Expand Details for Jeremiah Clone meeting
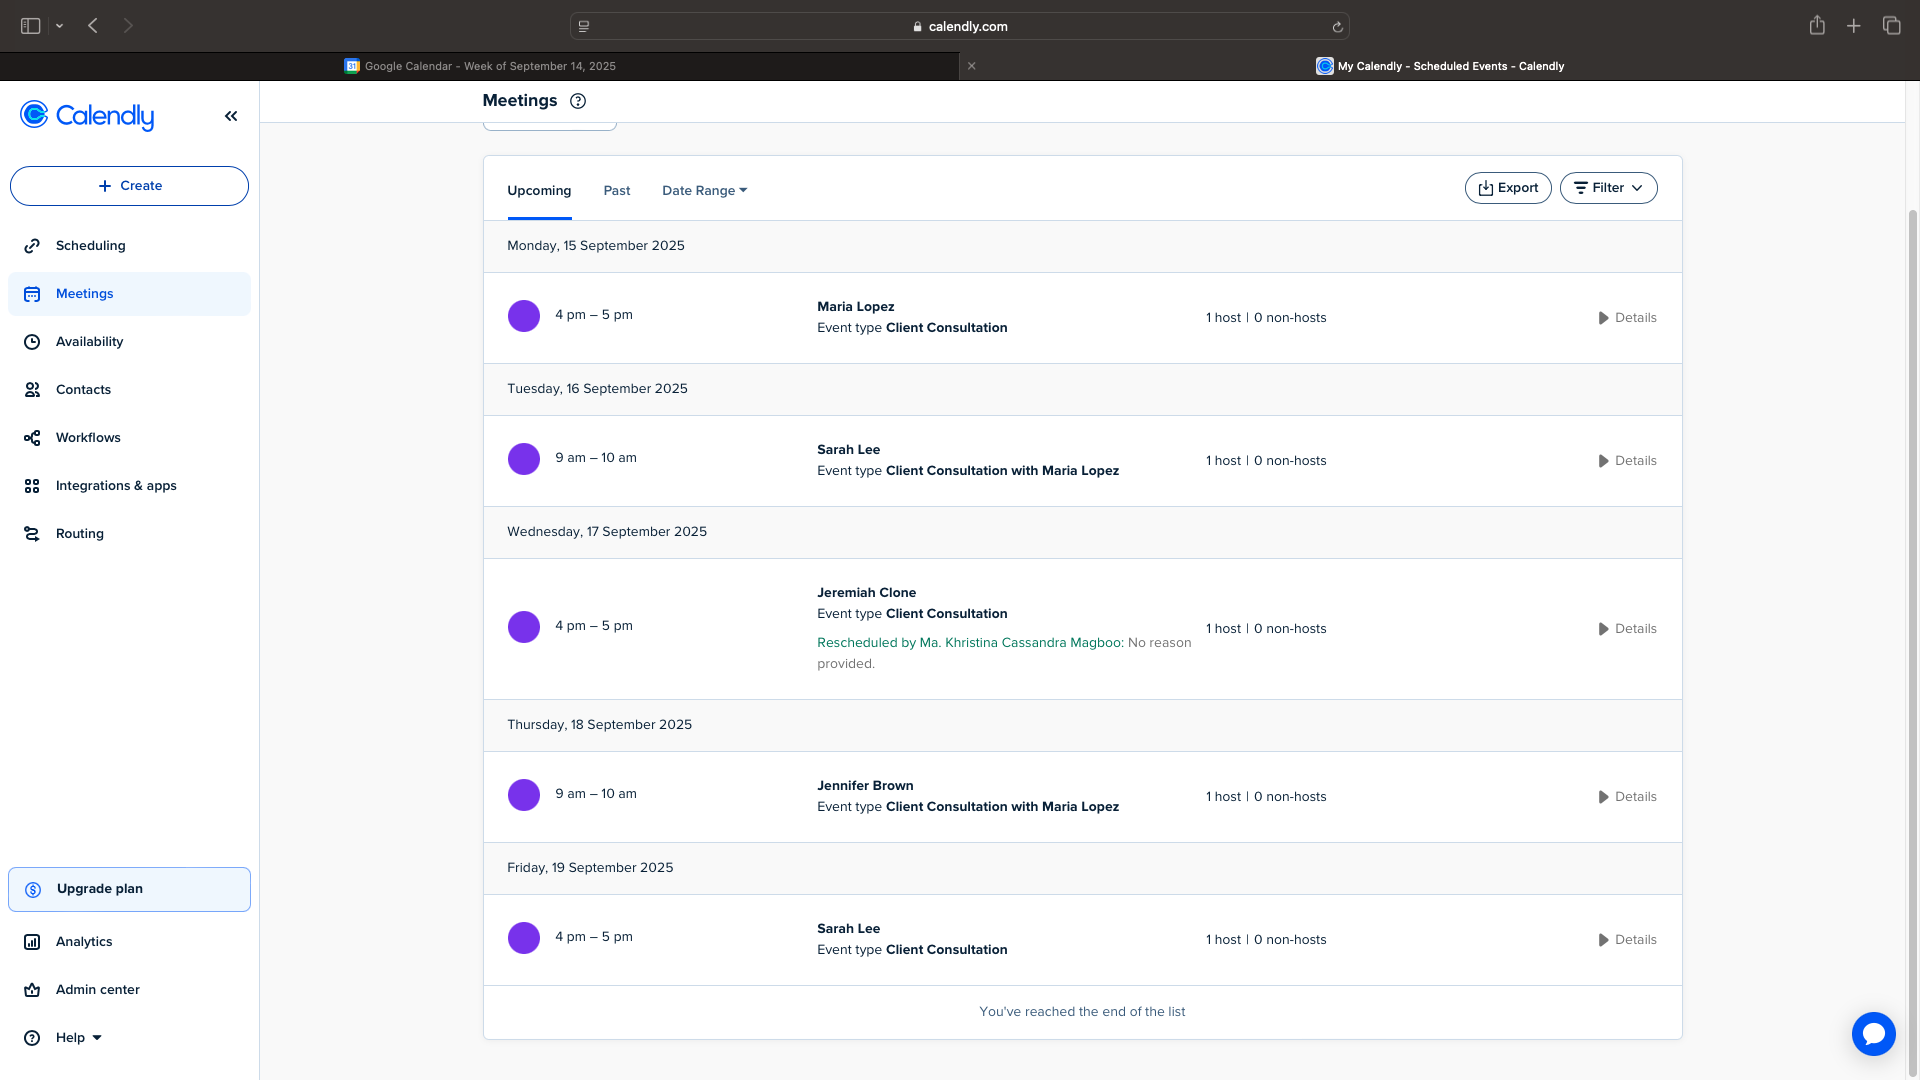The height and width of the screenshot is (1080, 1920). [1627, 629]
